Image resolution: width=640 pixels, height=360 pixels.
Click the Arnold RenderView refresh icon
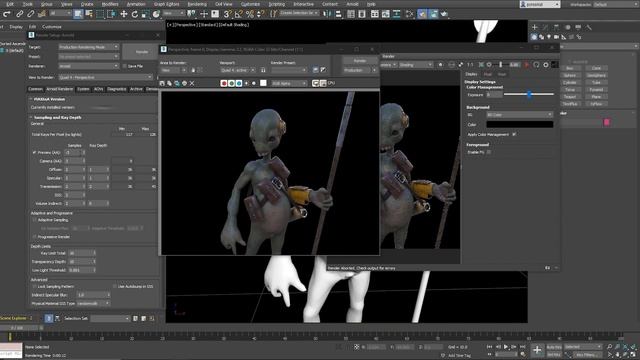pos(536,65)
